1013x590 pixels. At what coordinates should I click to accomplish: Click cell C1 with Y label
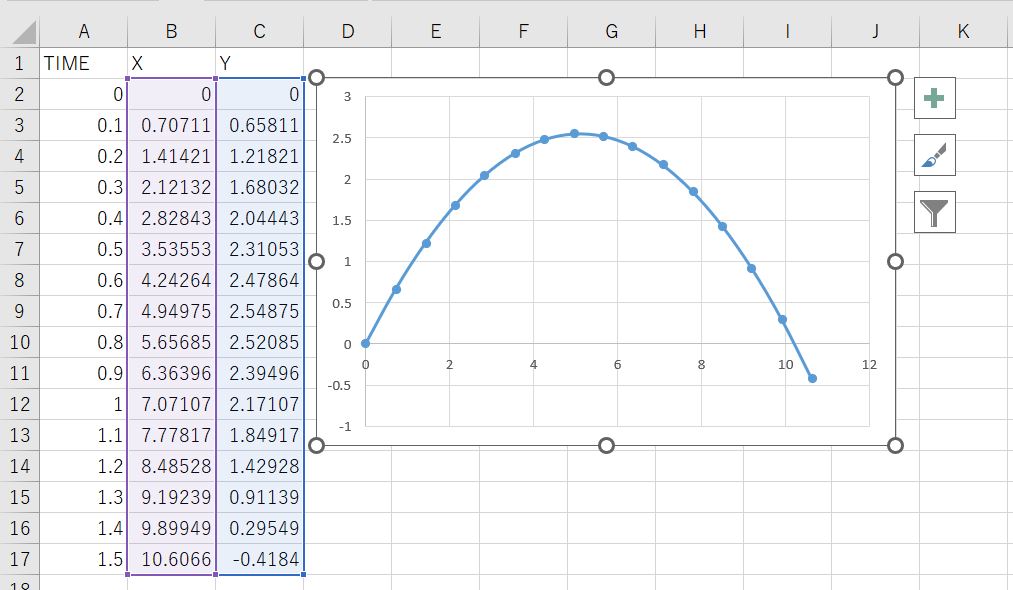click(x=259, y=64)
